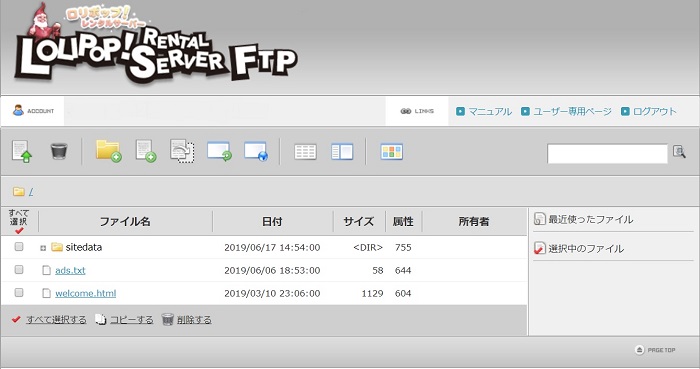Click the sitedata folder name
The height and width of the screenshot is (369, 700).
[x=83, y=247]
